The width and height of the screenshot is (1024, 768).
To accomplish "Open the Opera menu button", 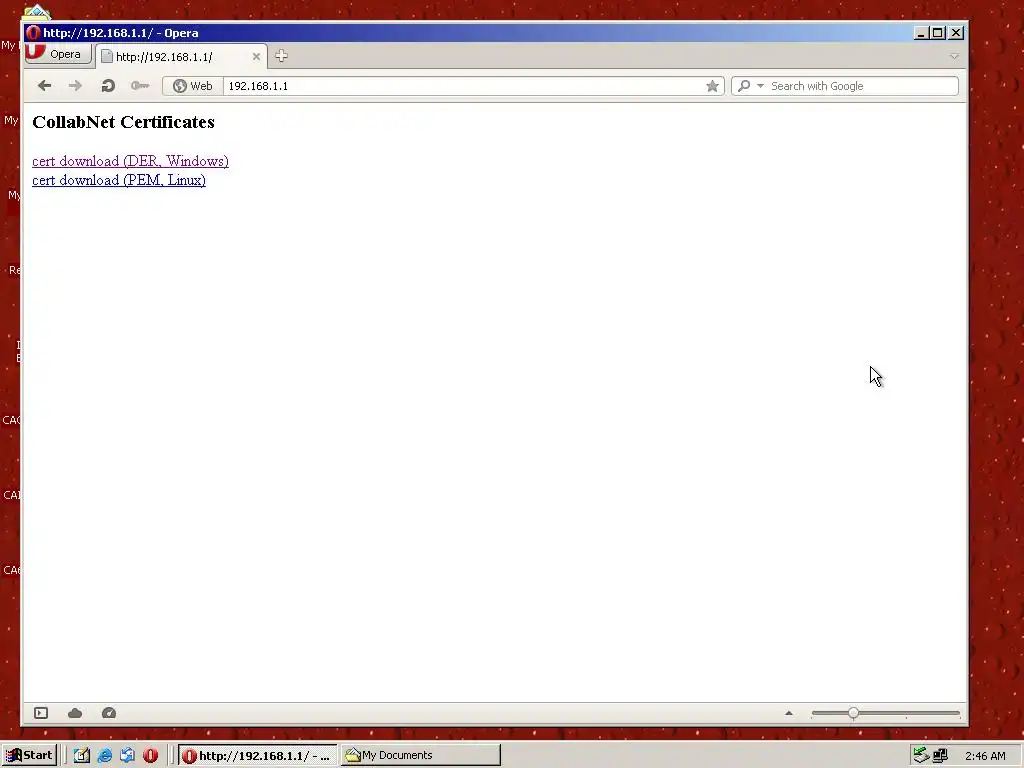I will [x=57, y=54].
